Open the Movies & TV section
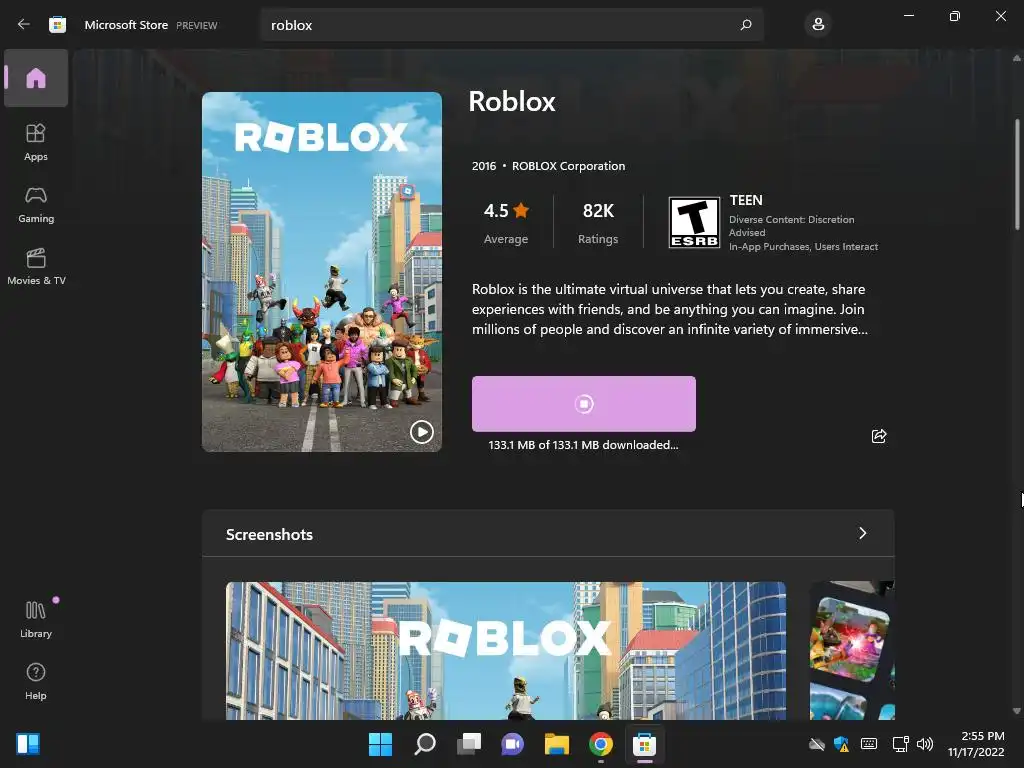This screenshot has height=768, width=1024. point(36,266)
